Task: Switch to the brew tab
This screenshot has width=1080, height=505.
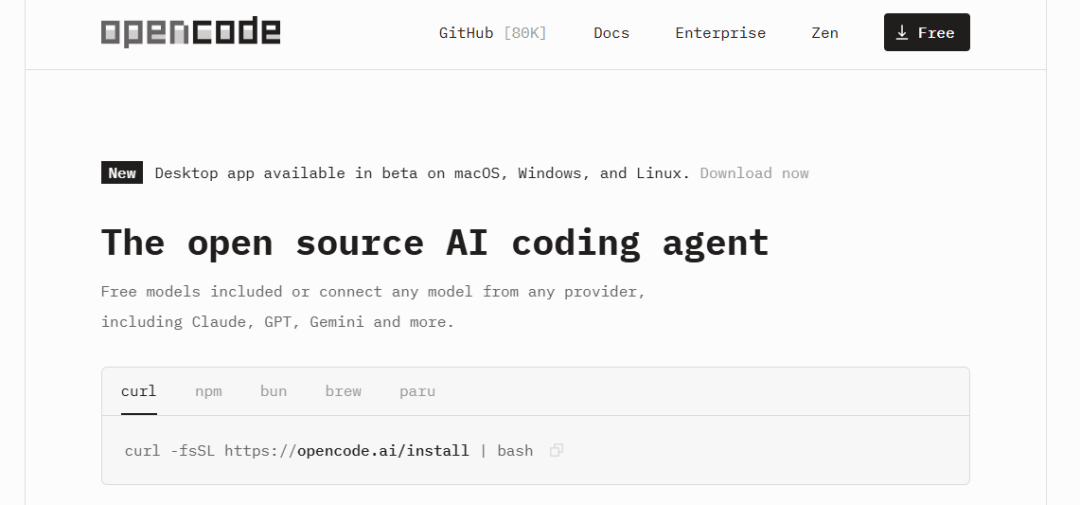Action: click(x=343, y=391)
